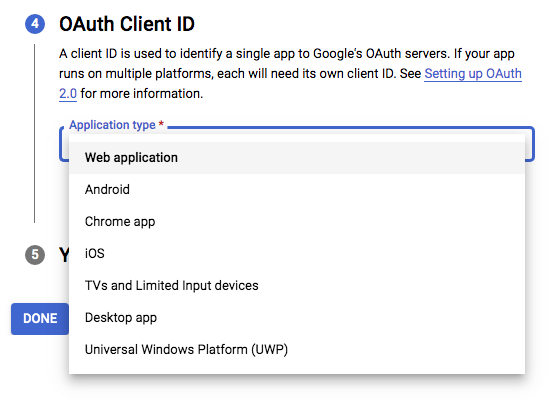Click the step 4 number badge
The width and height of the screenshot is (557, 414).
(x=35, y=24)
